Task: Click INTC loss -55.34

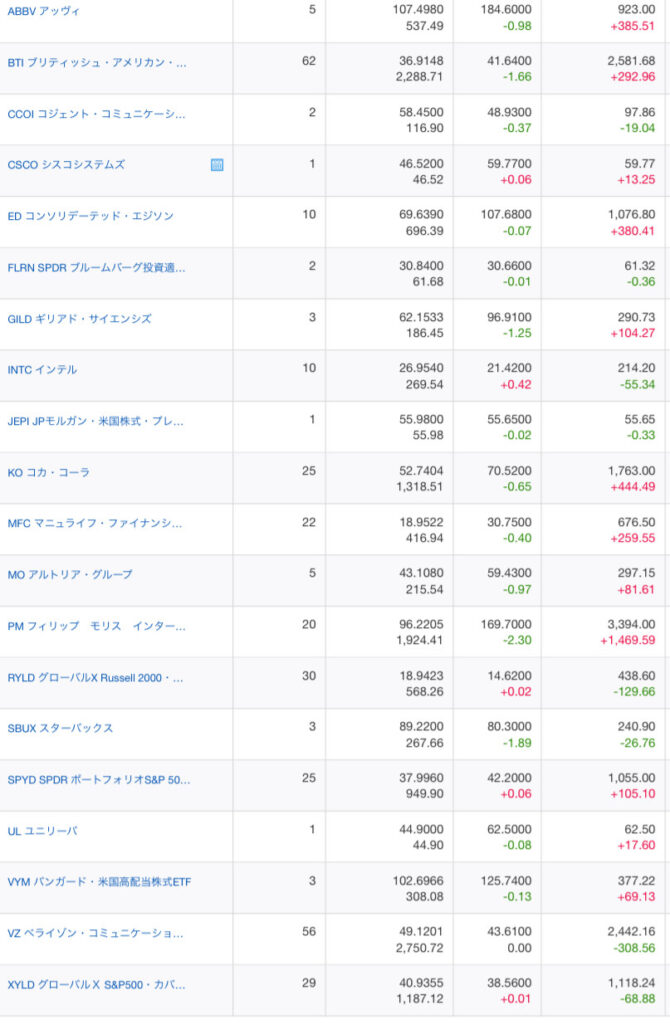Action: tap(637, 385)
